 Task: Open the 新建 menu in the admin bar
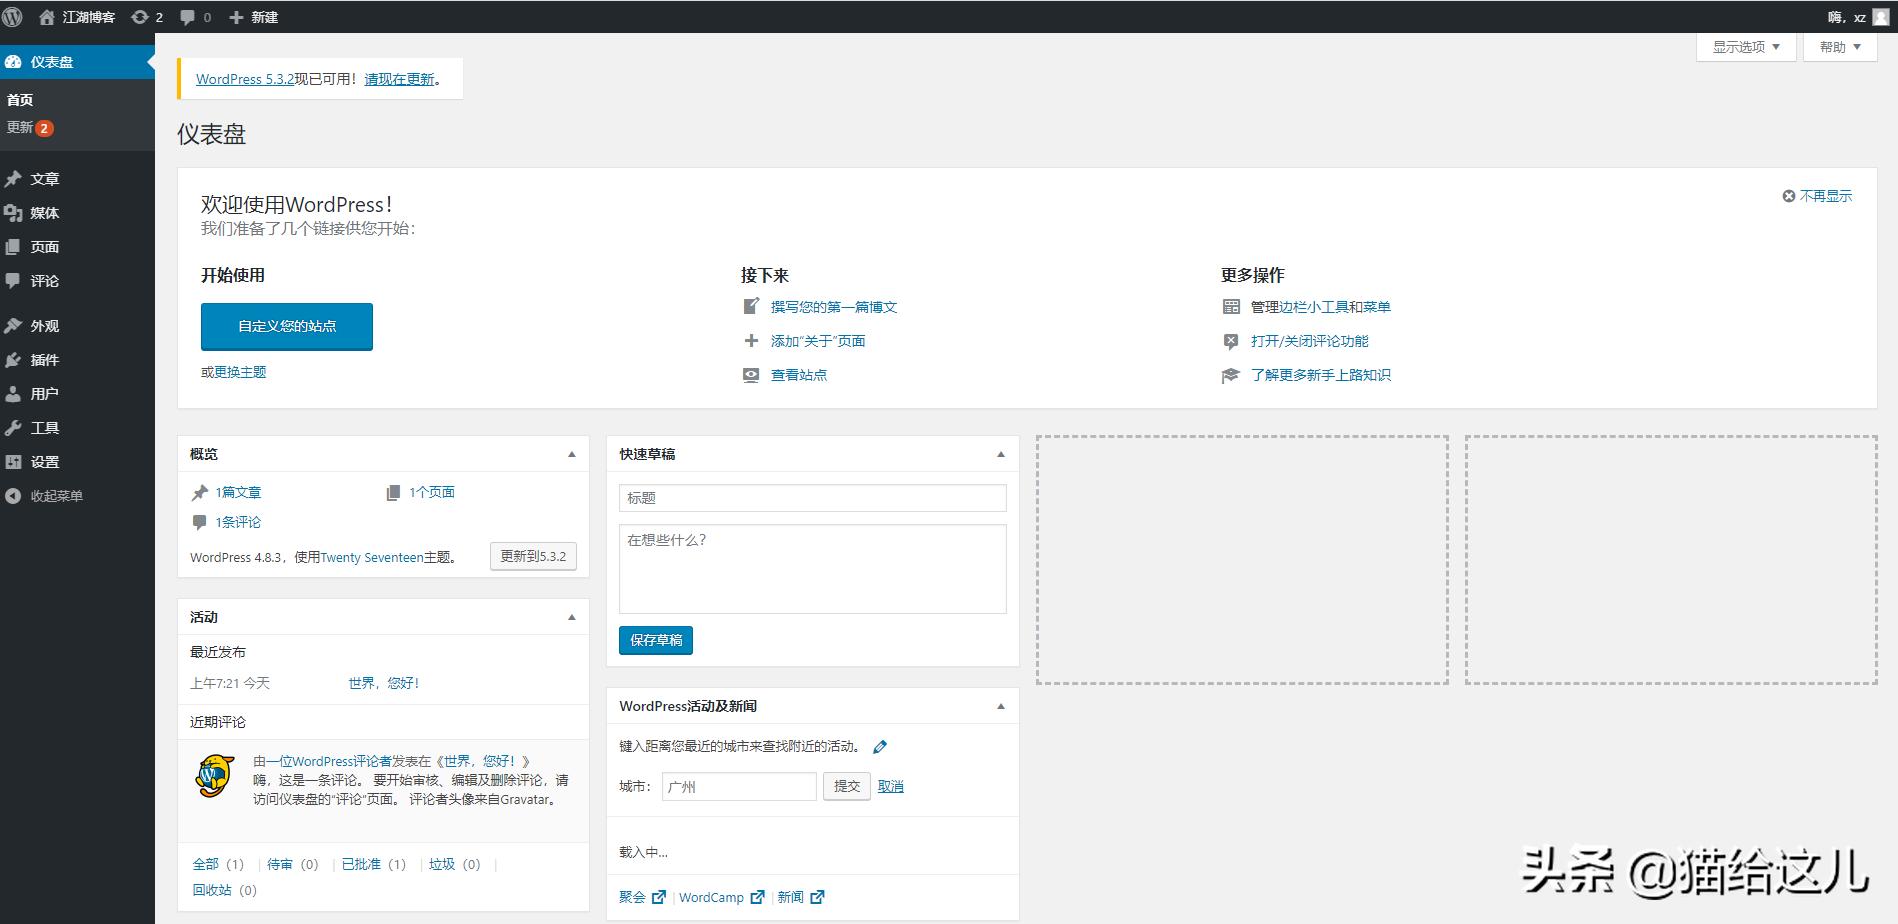tap(253, 16)
